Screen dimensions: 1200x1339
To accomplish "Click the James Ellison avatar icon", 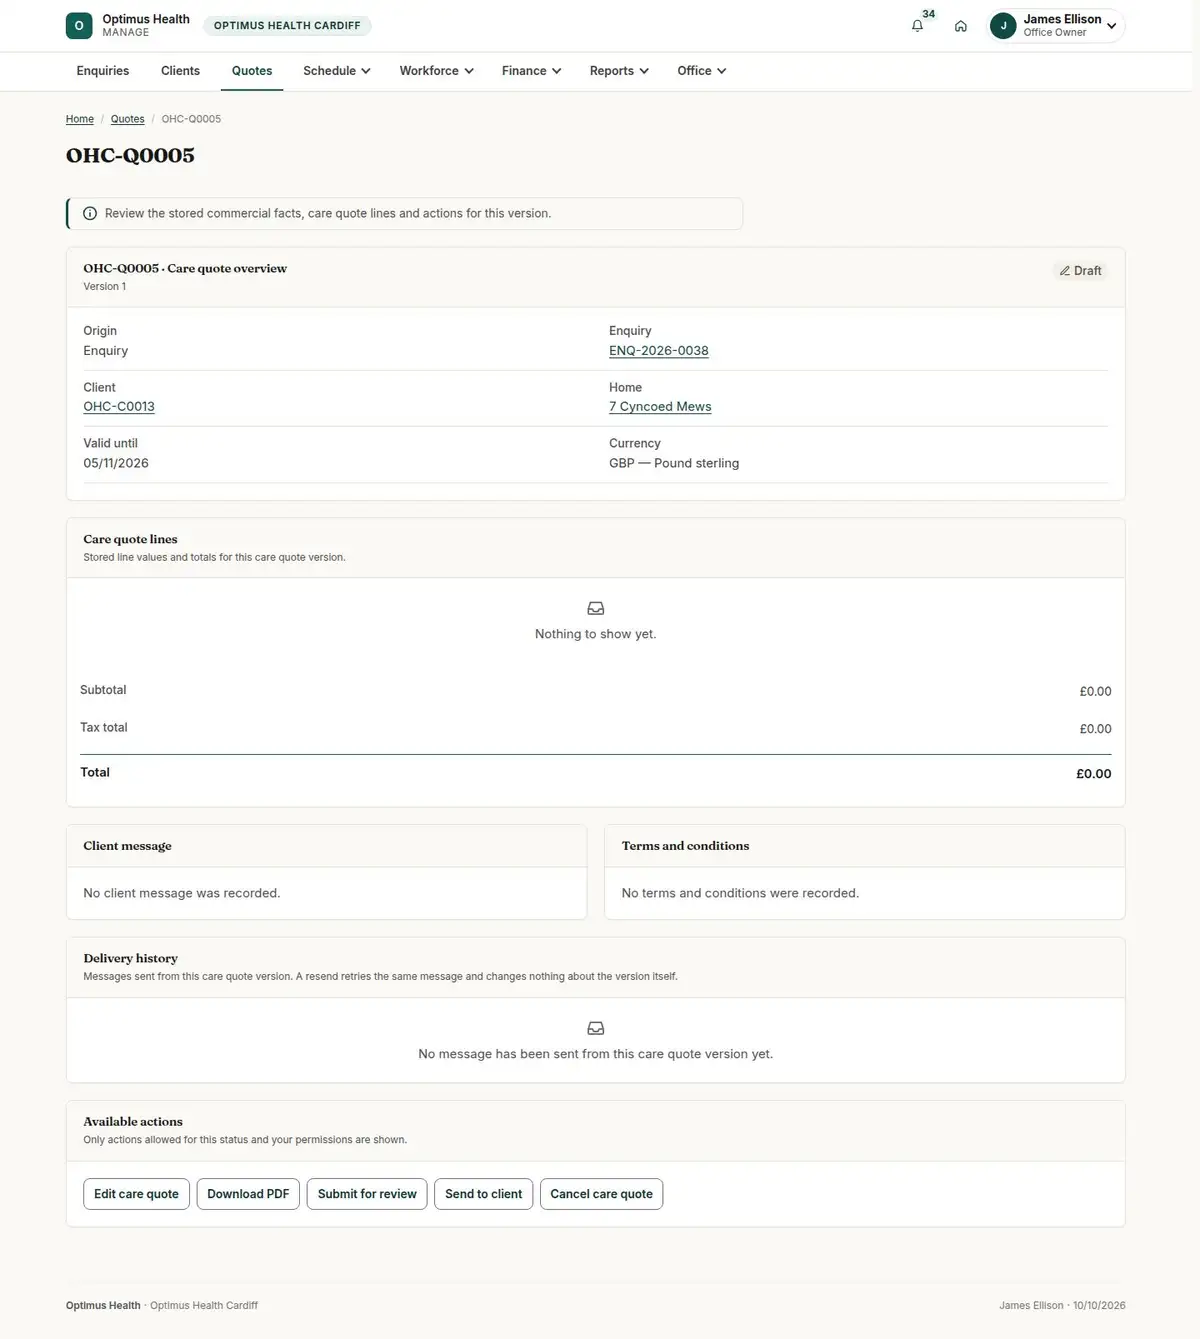I will pyautogui.click(x=1003, y=26).
